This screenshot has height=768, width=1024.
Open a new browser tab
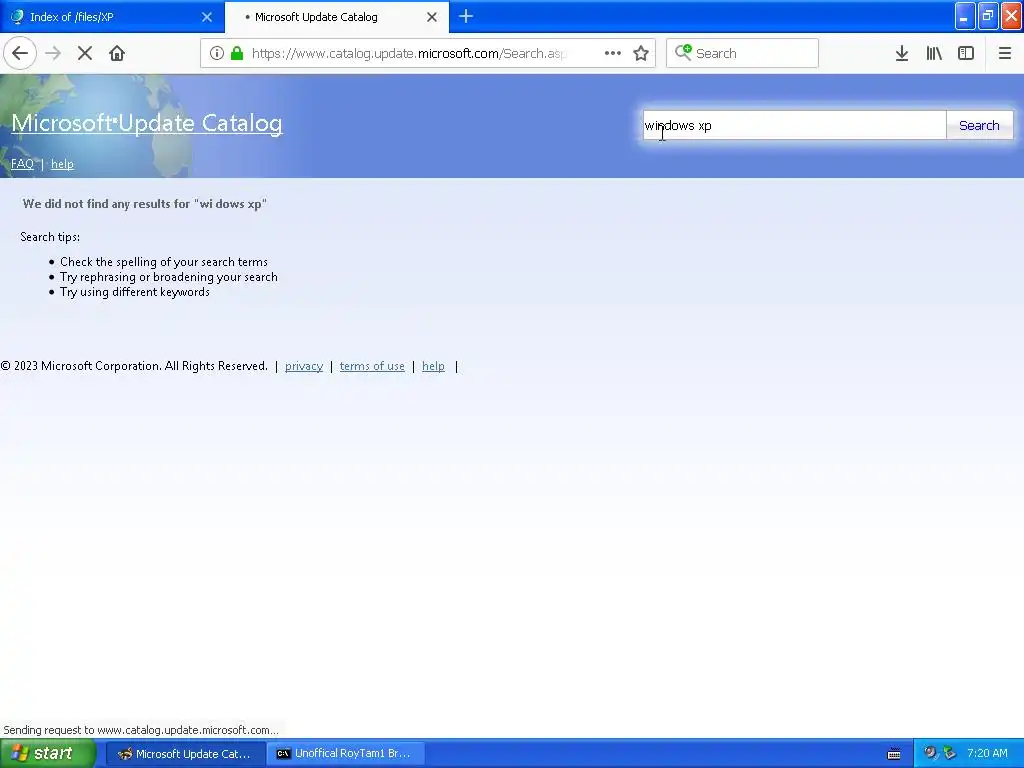pyautogui.click(x=466, y=16)
